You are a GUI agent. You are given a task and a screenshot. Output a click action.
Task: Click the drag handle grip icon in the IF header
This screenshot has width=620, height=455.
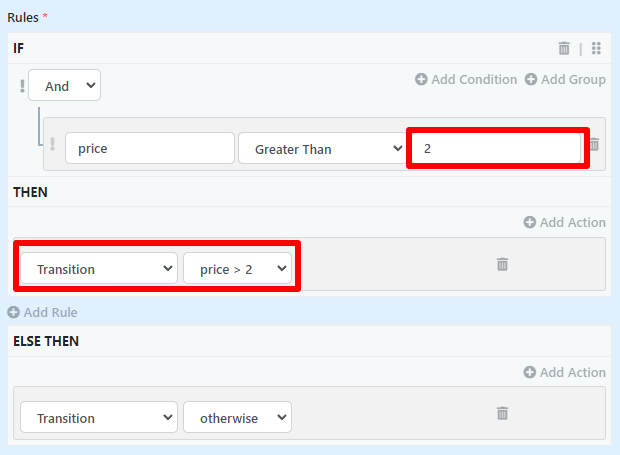tap(596, 48)
